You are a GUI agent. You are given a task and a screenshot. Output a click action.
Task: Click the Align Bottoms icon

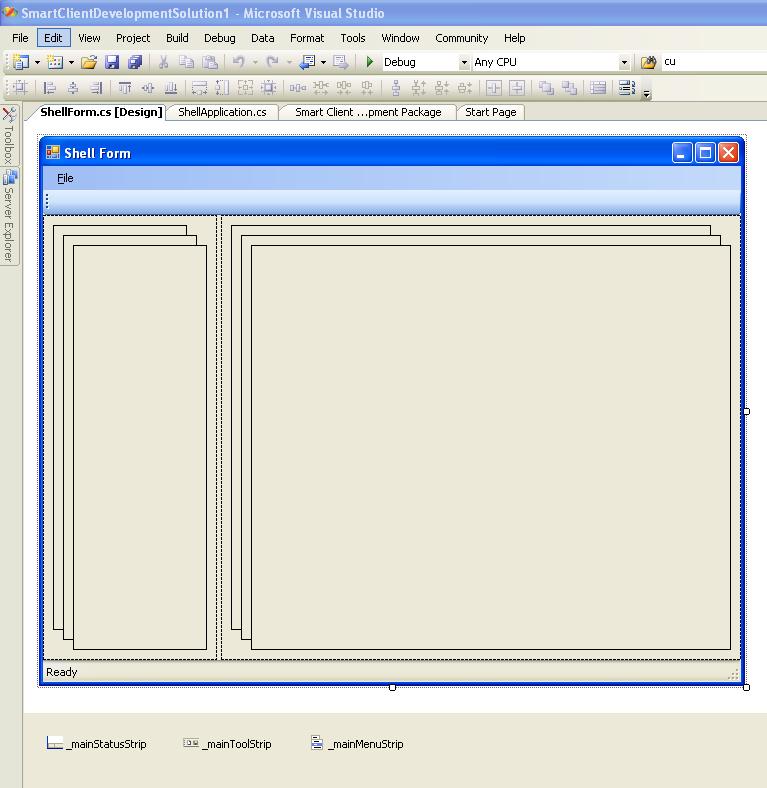(x=171, y=88)
